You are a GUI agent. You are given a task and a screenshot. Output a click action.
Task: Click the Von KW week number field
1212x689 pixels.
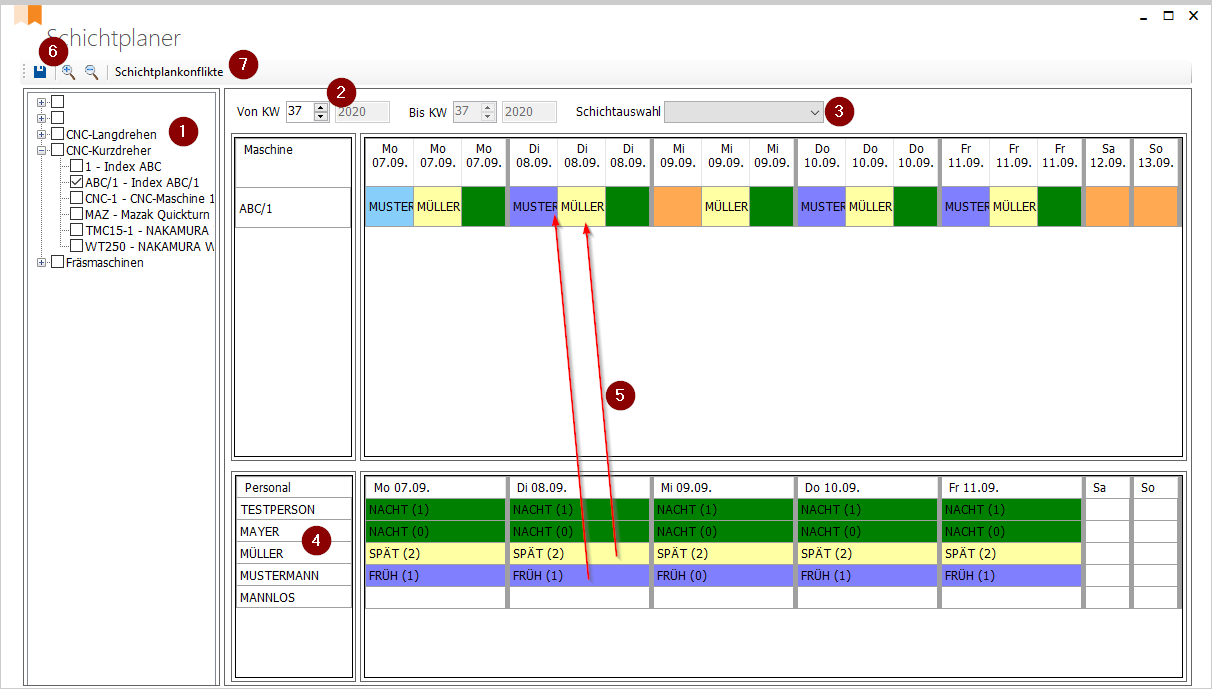(x=299, y=112)
